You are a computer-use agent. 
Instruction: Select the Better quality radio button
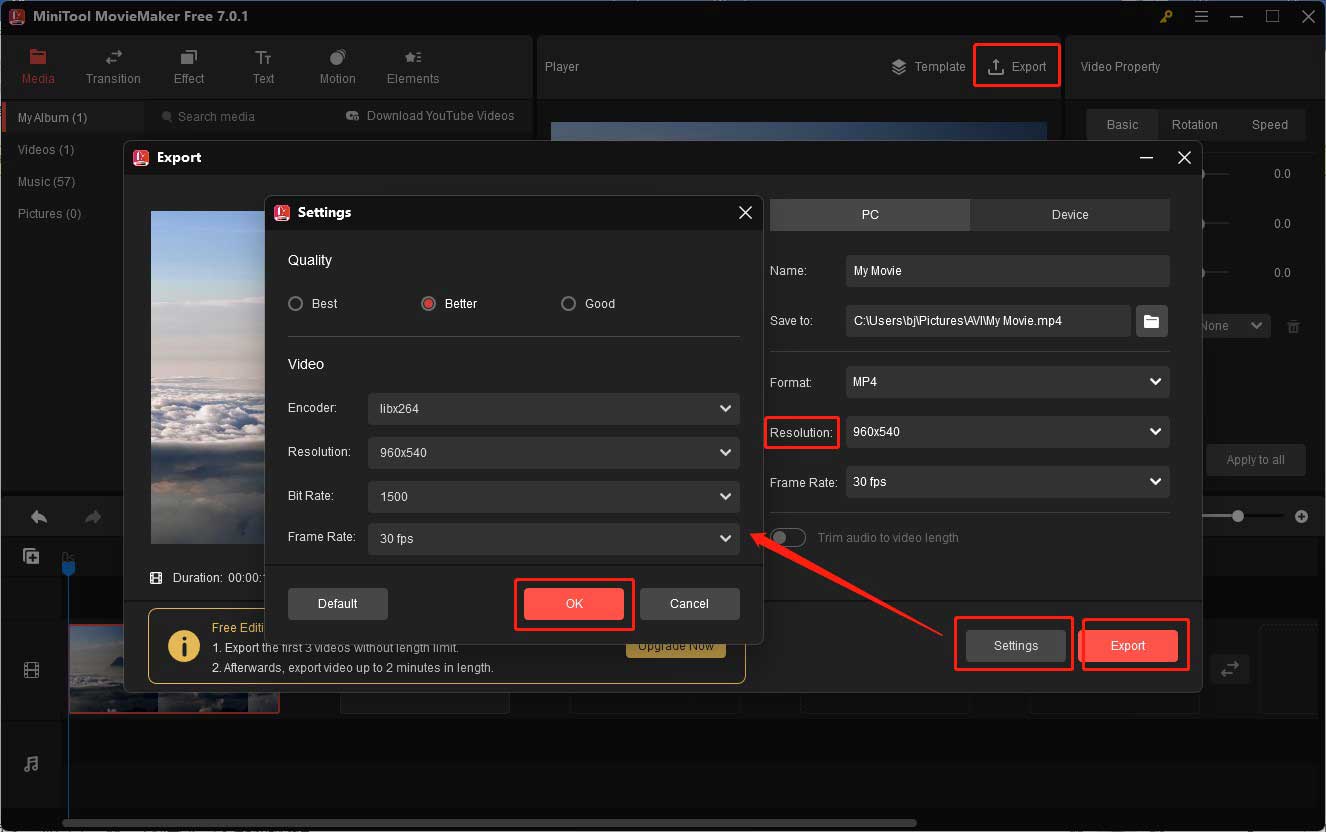[428, 304]
